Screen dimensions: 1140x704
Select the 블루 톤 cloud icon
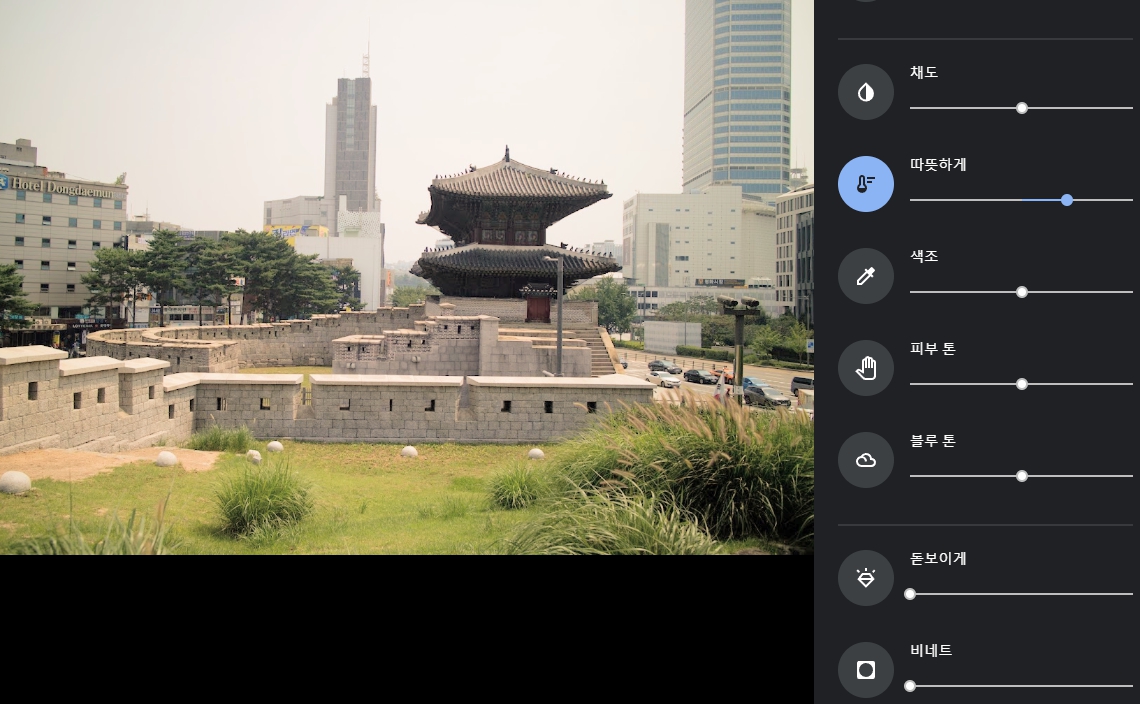coord(865,460)
